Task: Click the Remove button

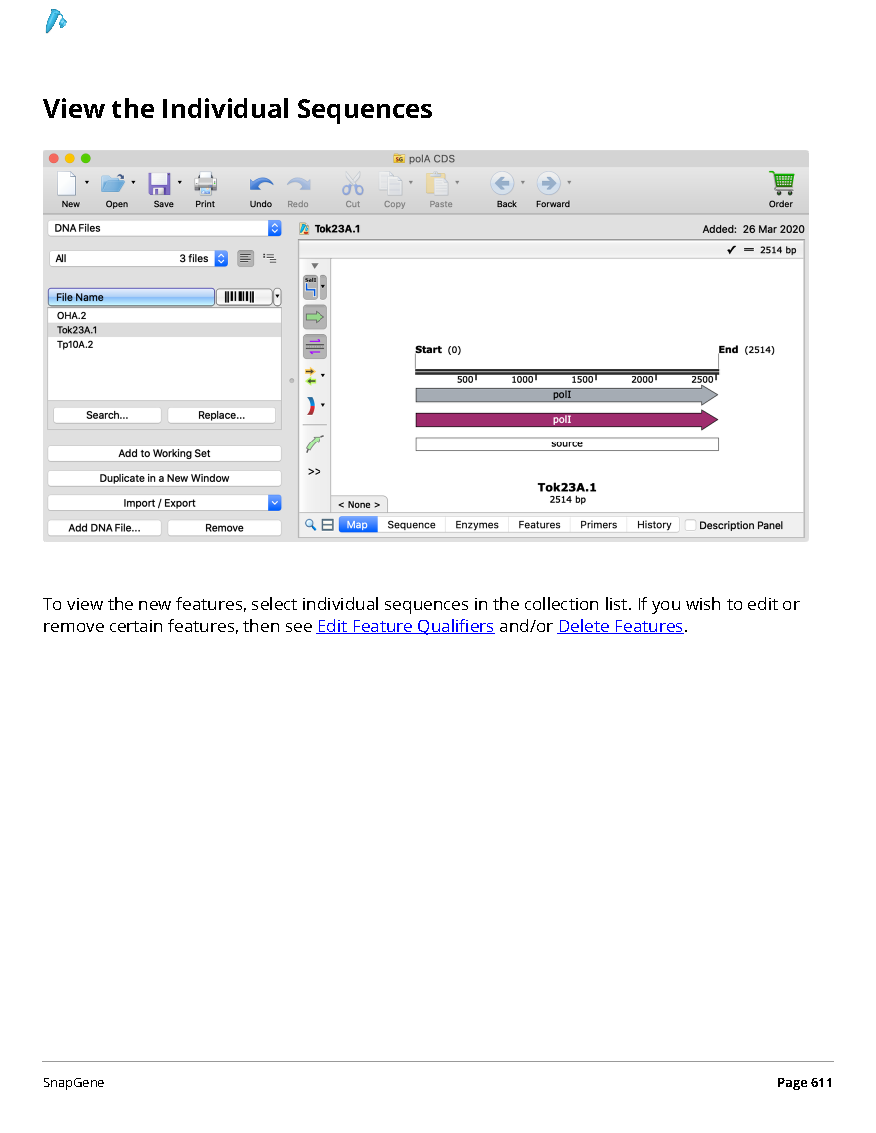Action: [224, 528]
